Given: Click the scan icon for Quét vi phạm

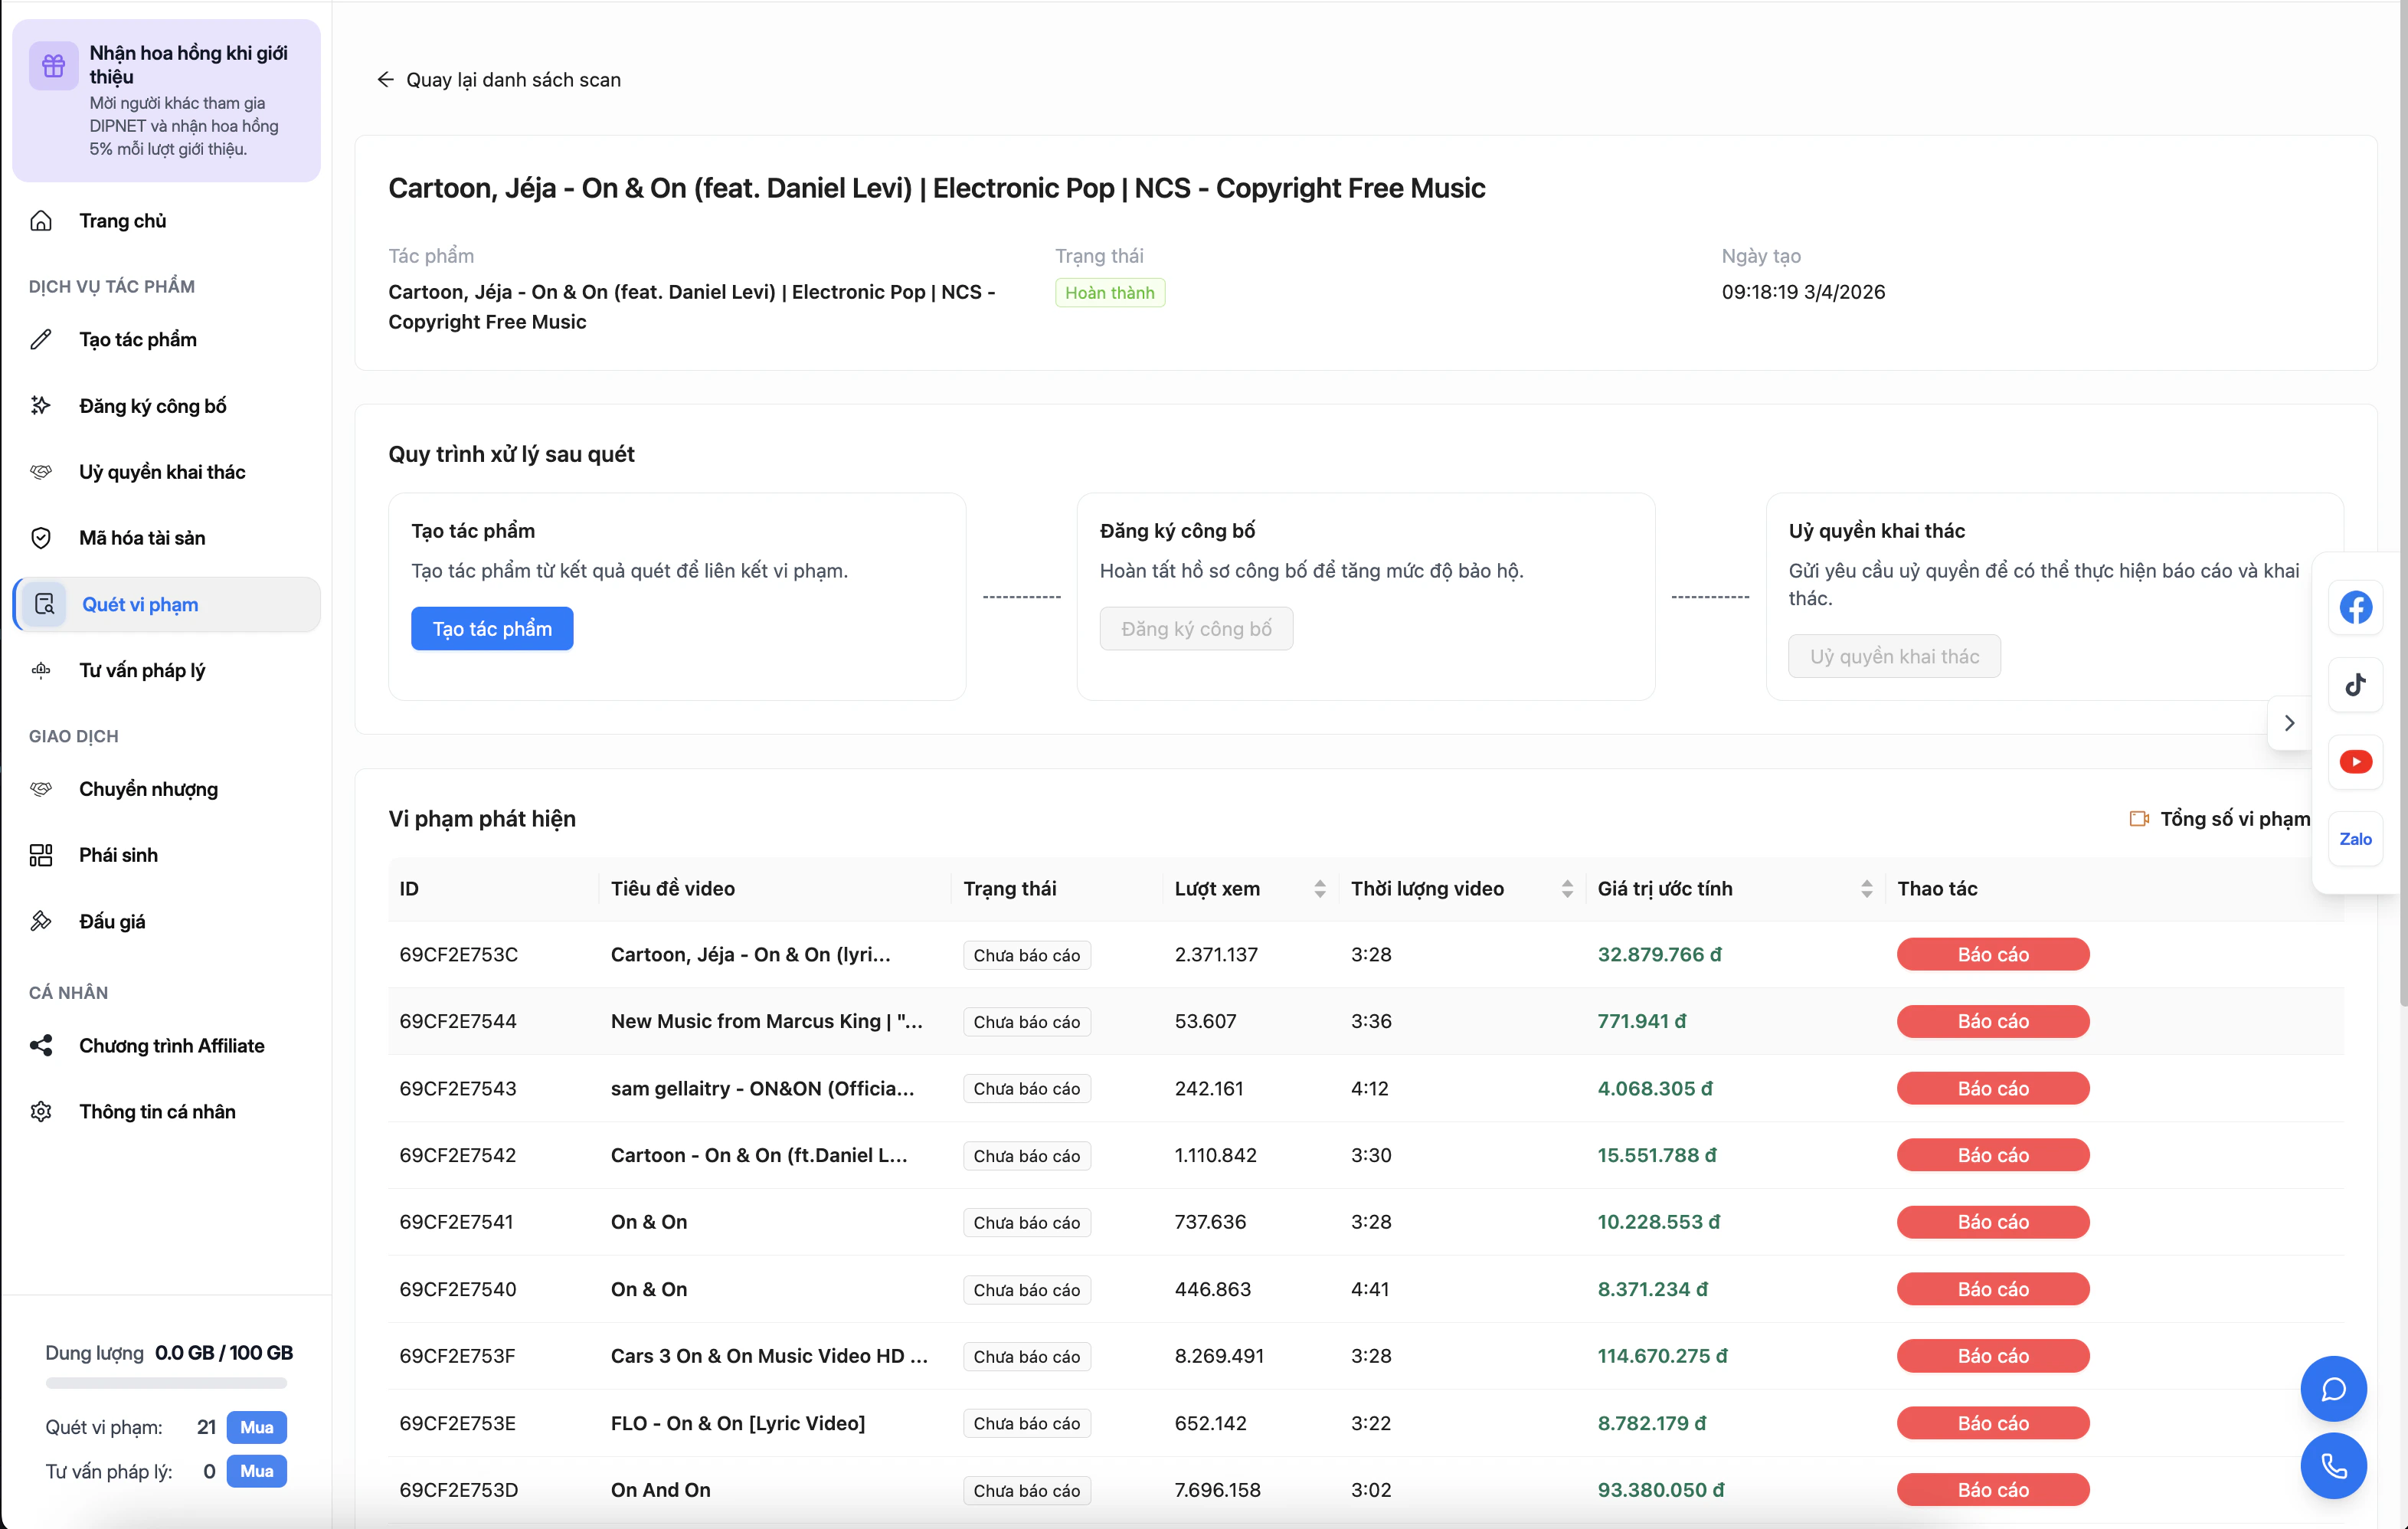Looking at the screenshot, I should (45, 604).
